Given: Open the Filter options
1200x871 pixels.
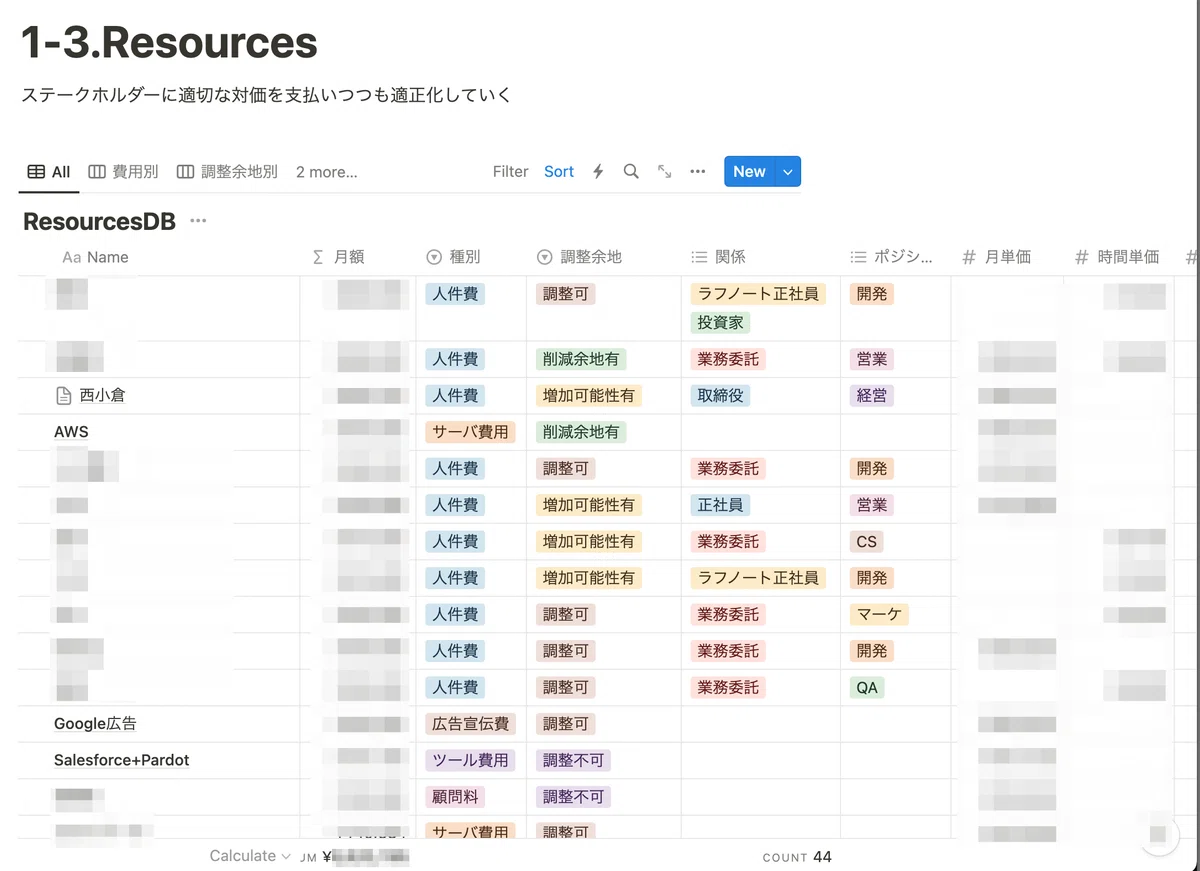Looking at the screenshot, I should tap(510, 172).
